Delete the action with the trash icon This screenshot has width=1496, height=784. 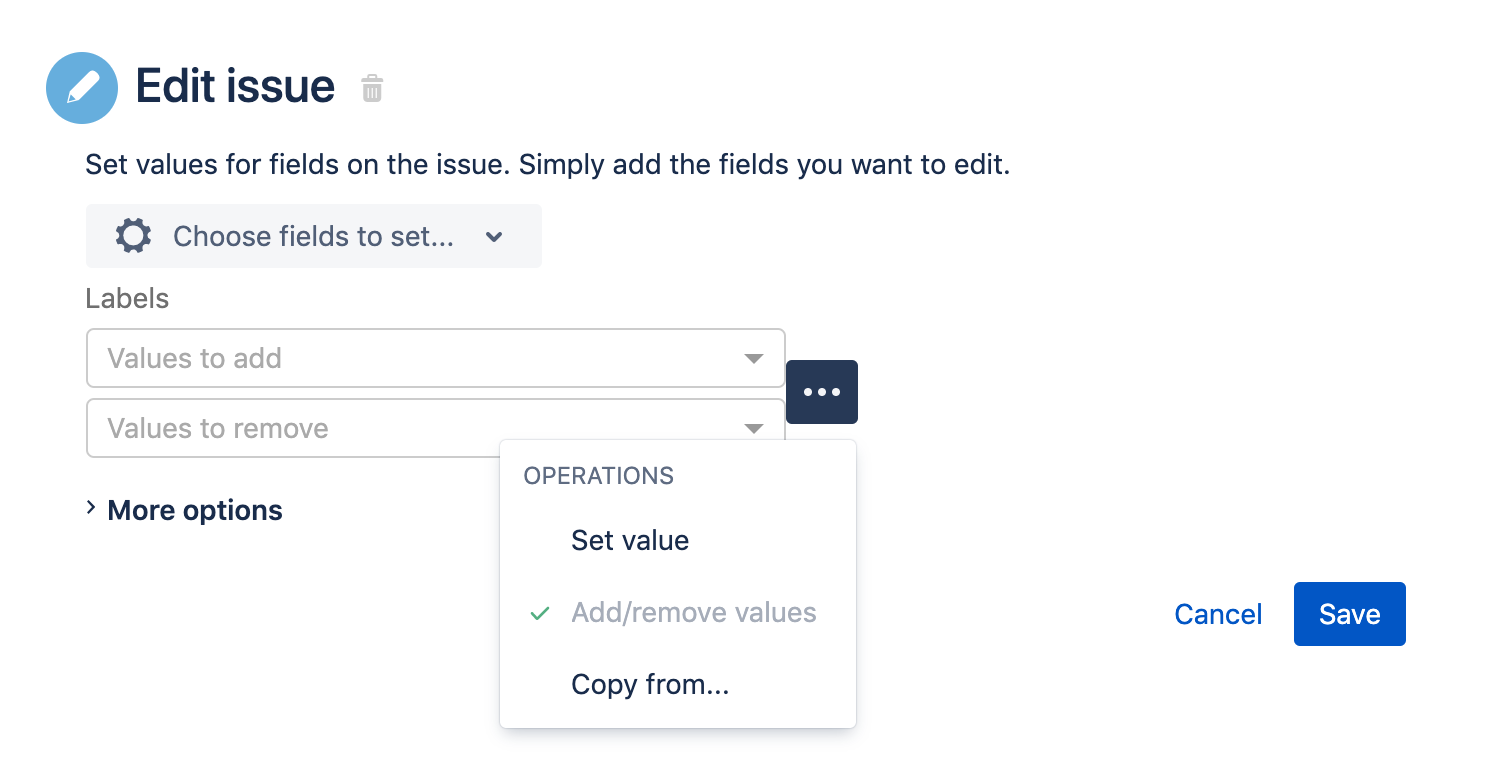(372, 89)
